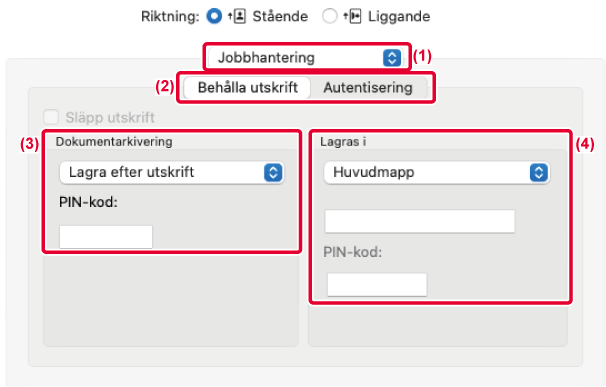606x387 pixels.
Task: Click the Dokumentarkivering group heading
Action: 114,142
